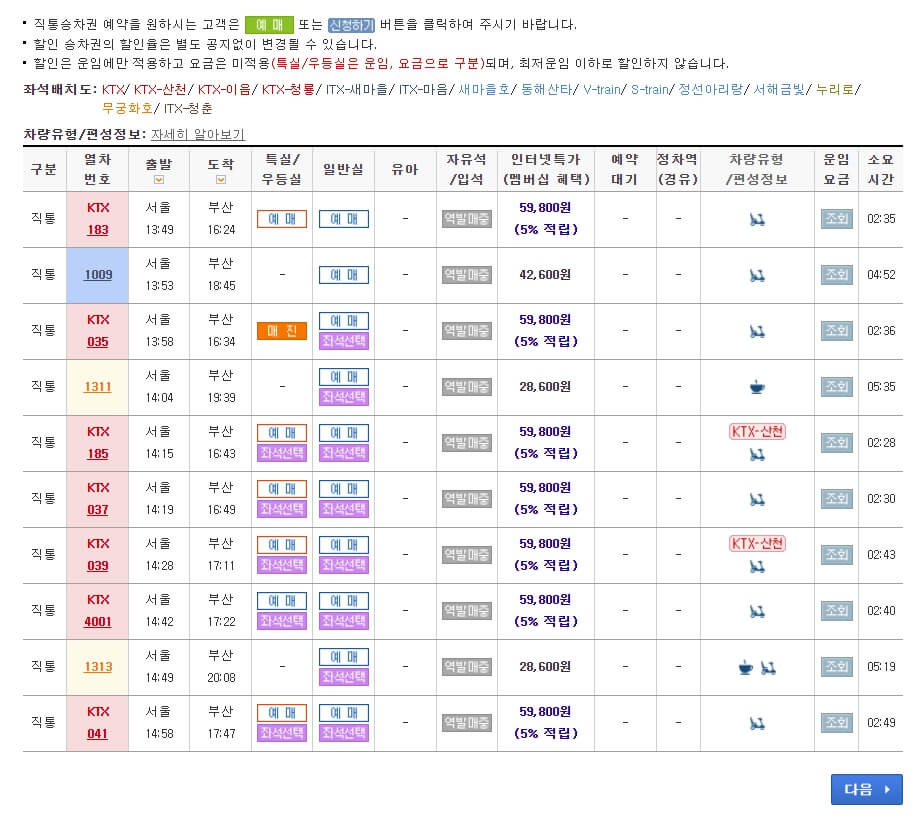Click the wheelchair icon for KTX 041
Viewport: 923px width, 827px height.
pyautogui.click(x=757, y=722)
